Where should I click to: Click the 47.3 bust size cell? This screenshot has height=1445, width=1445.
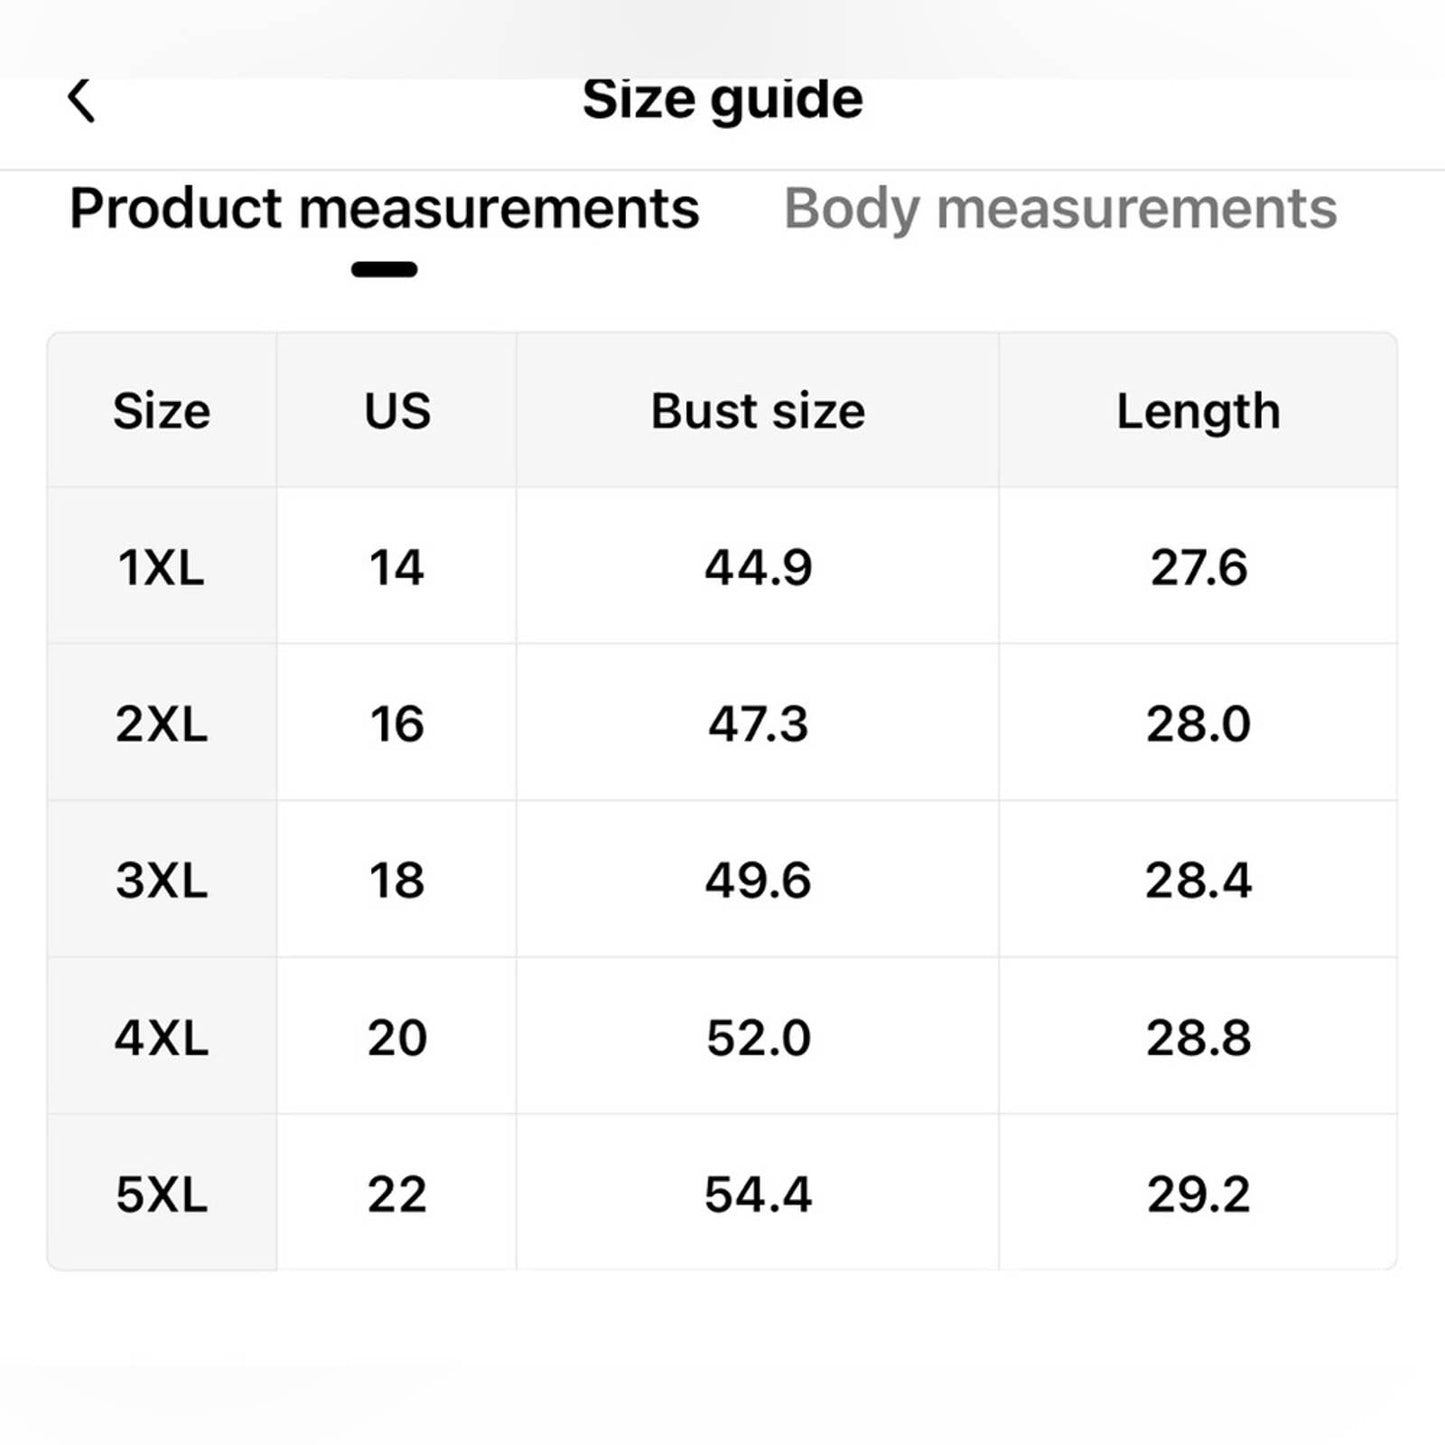tap(758, 723)
